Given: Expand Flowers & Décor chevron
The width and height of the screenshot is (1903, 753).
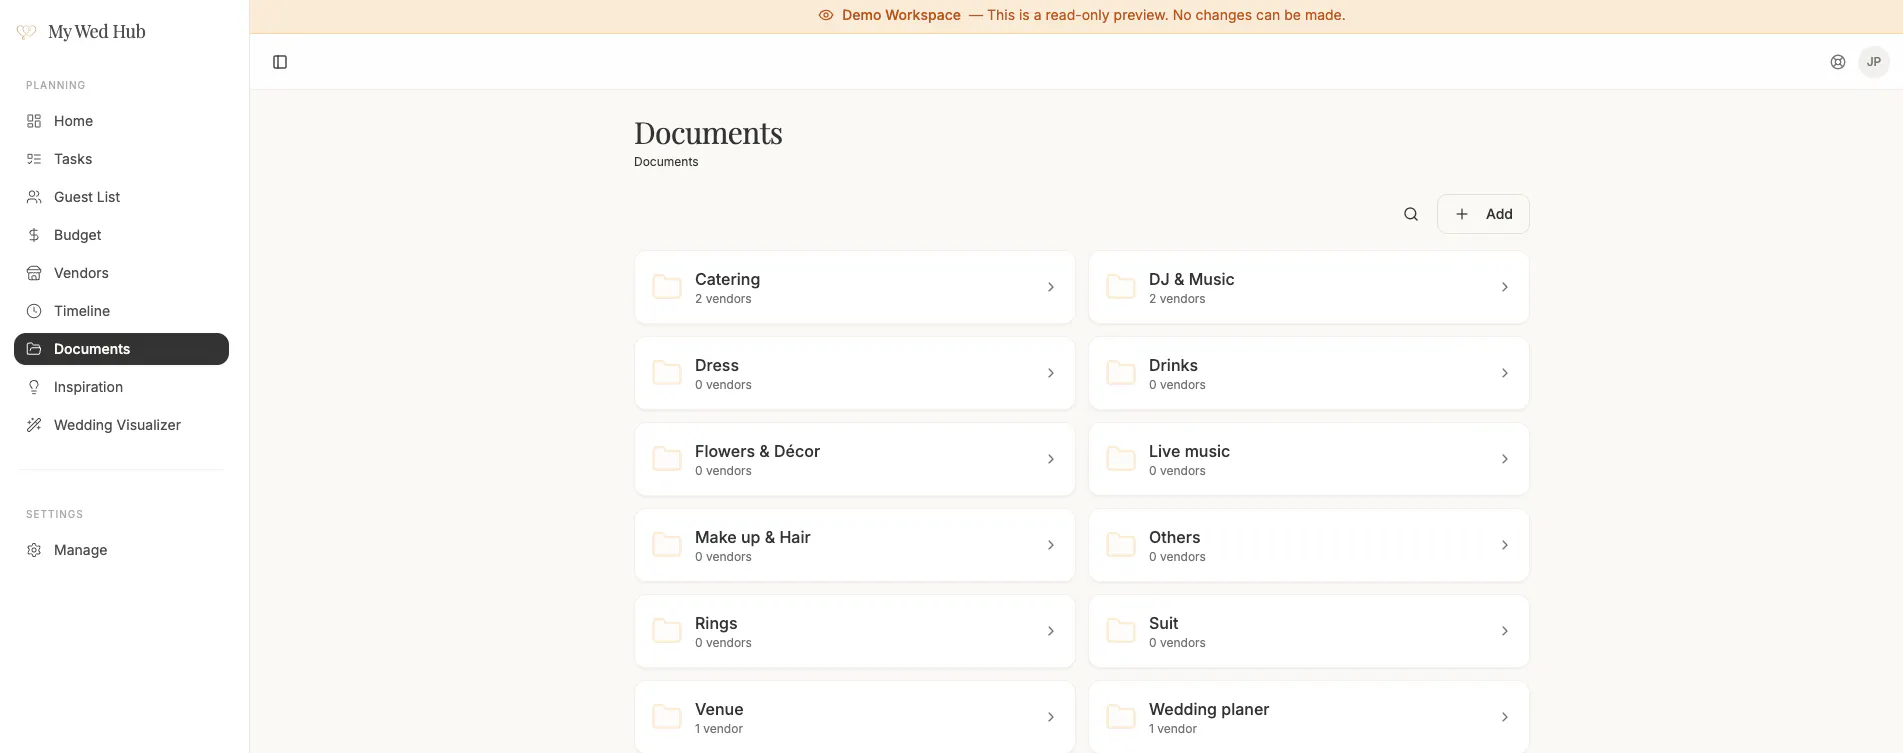Looking at the screenshot, I should click(1051, 459).
